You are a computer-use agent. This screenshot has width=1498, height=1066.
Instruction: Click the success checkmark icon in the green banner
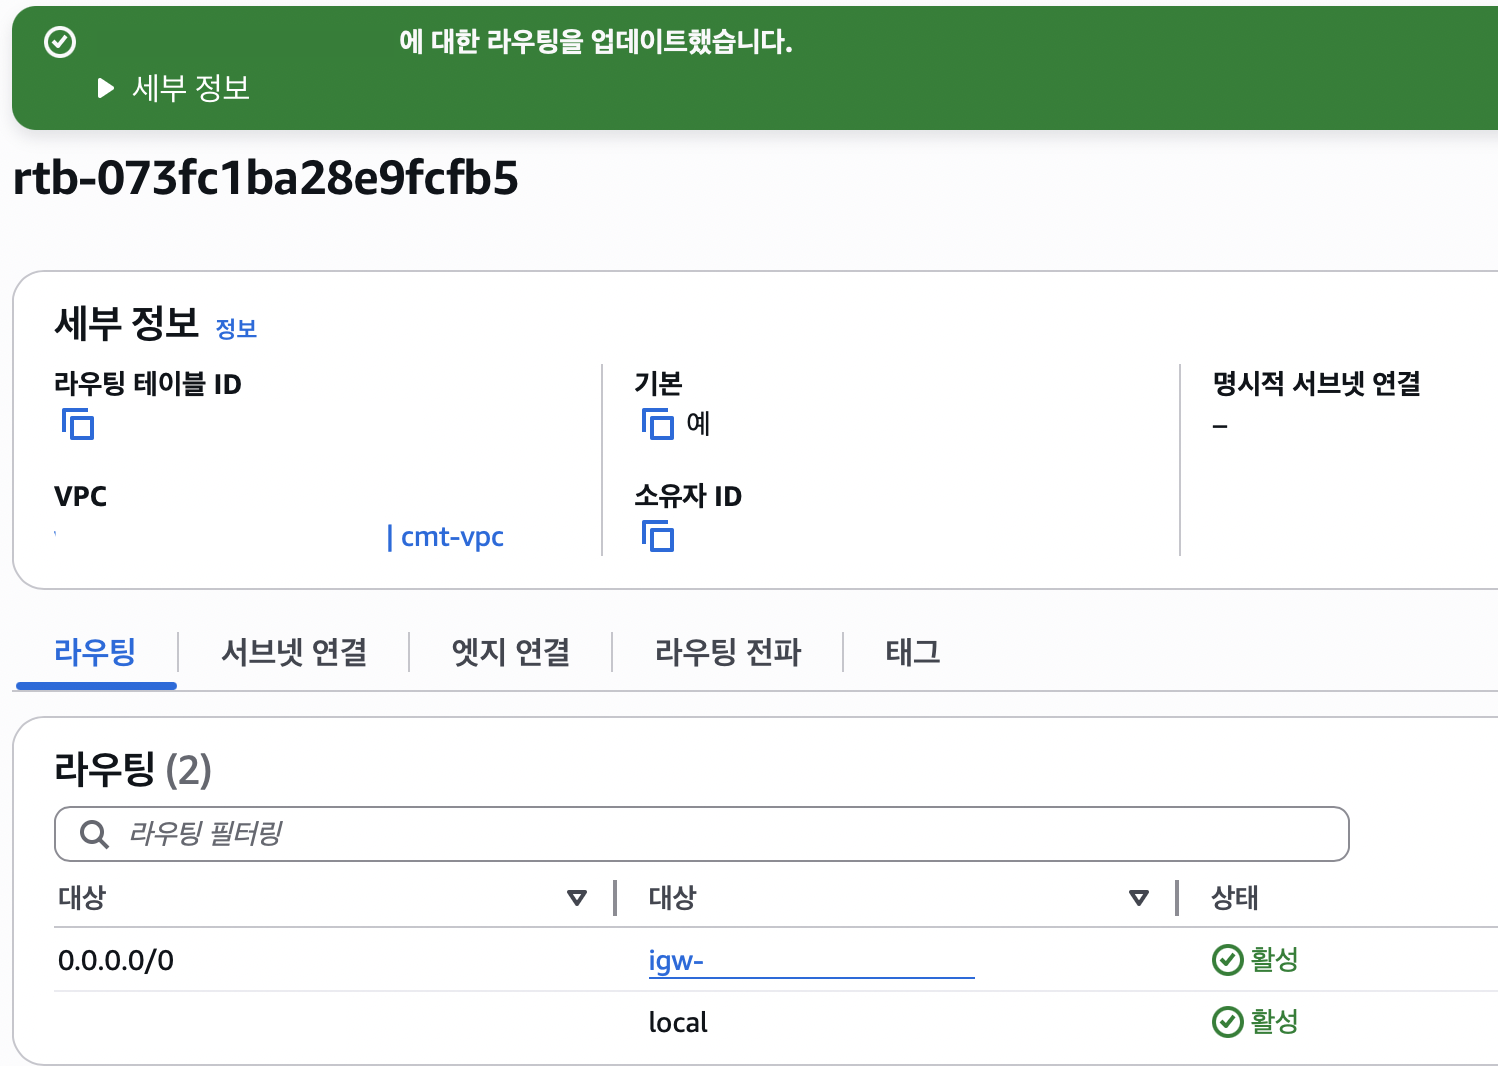[x=60, y=42]
